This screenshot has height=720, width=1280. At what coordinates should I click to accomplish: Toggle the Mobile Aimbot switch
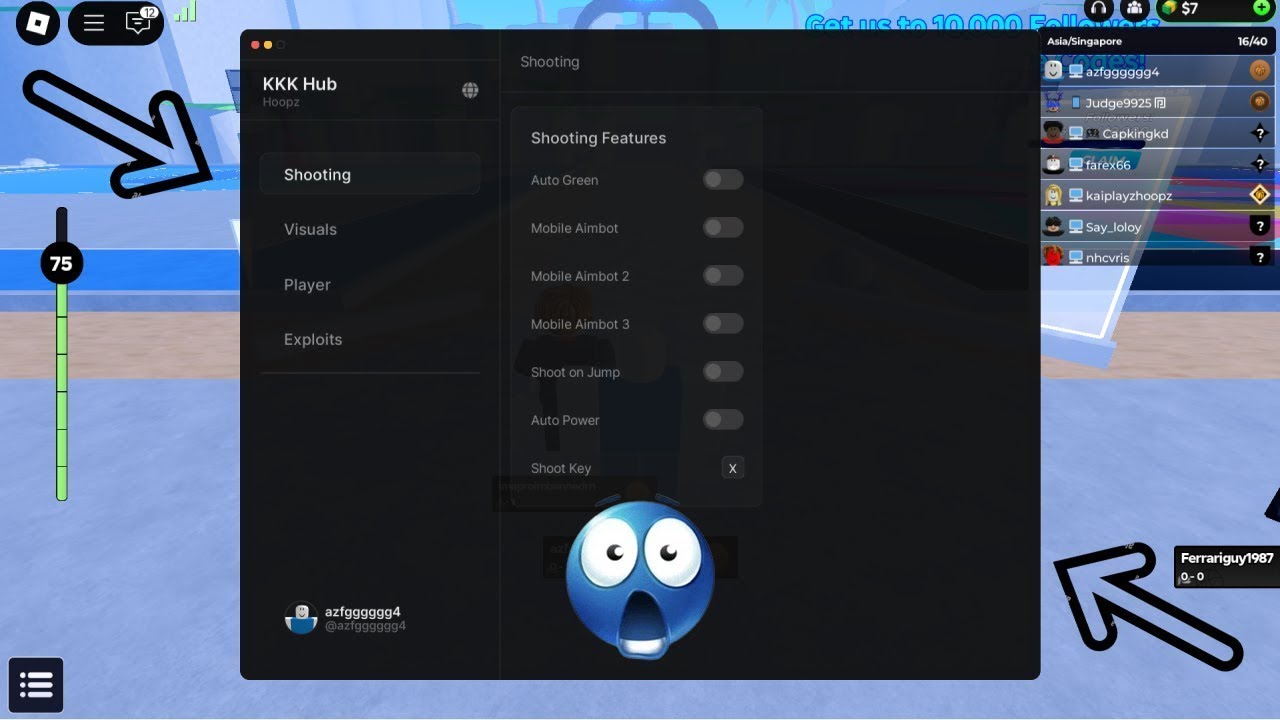pos(723,228)
